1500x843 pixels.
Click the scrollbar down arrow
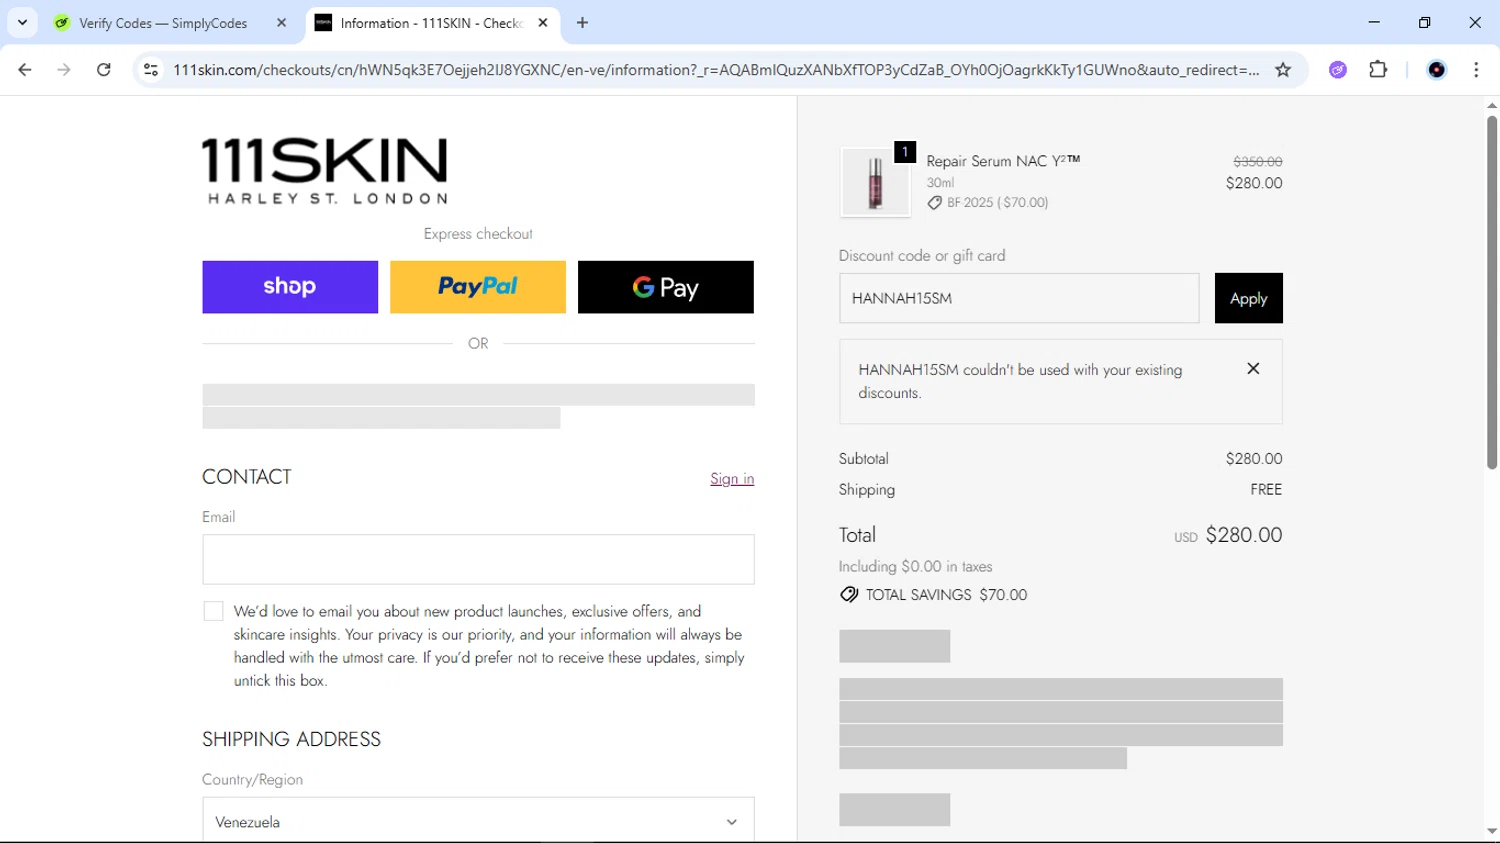(x=1491, y=831)
